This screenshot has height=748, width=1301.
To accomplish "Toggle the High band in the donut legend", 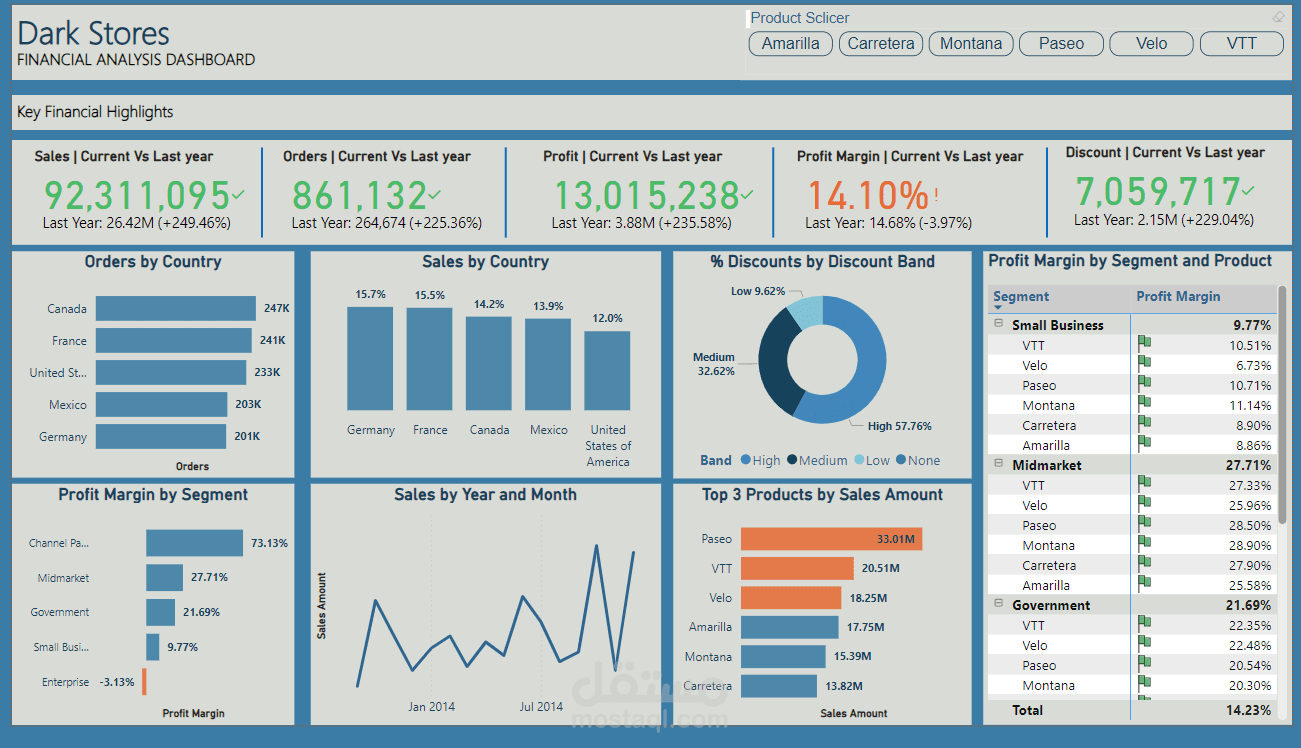I will coord(757,460).
